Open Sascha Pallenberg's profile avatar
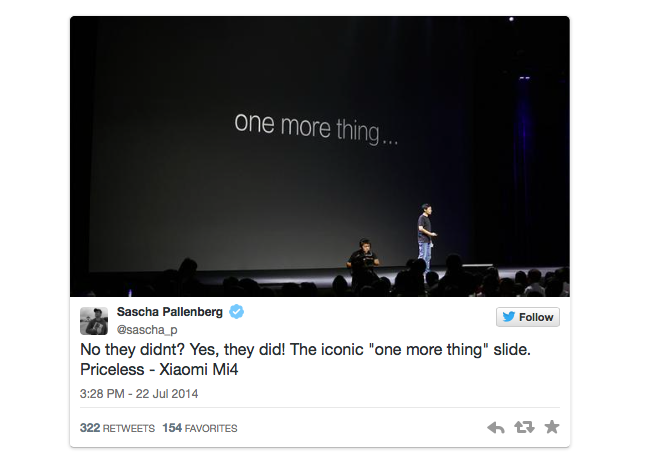 coord(94,320)
